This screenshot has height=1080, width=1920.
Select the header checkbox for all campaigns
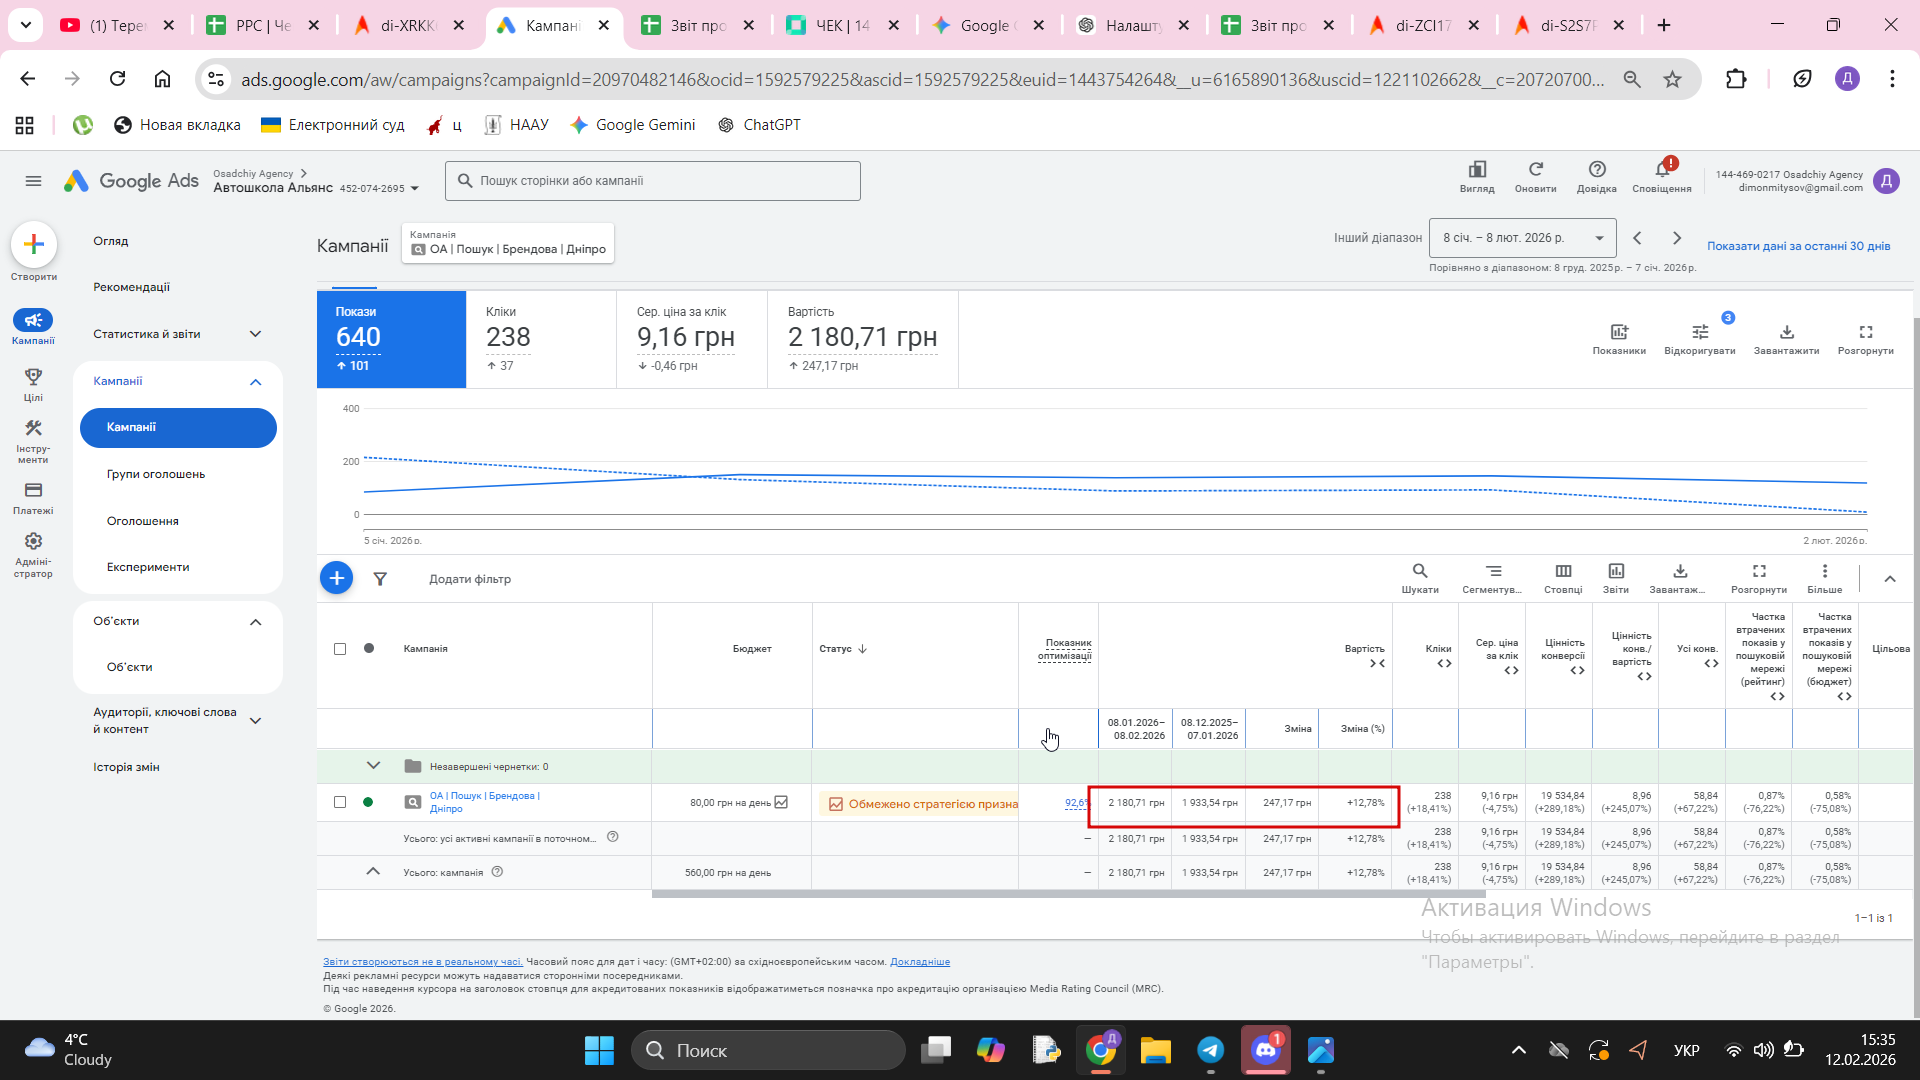[340, 649]
